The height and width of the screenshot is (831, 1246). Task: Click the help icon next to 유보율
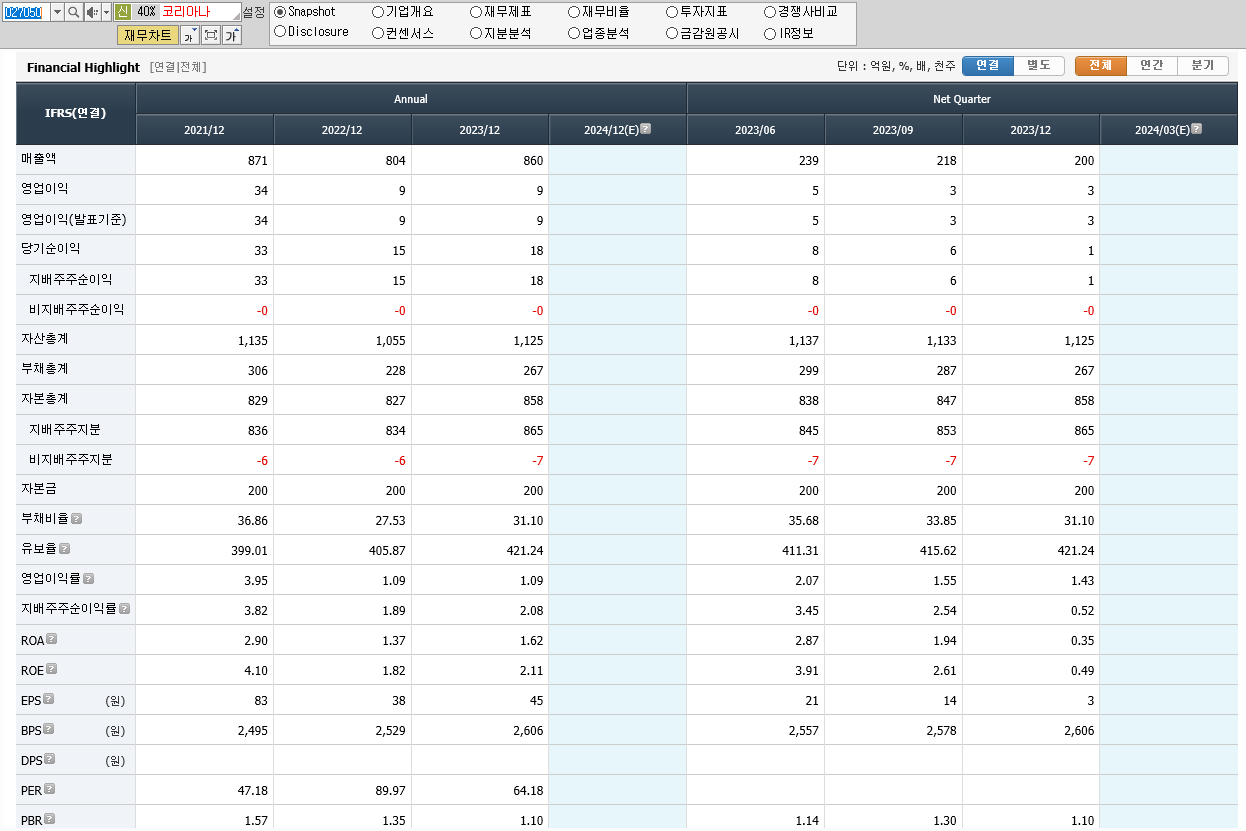65,549
